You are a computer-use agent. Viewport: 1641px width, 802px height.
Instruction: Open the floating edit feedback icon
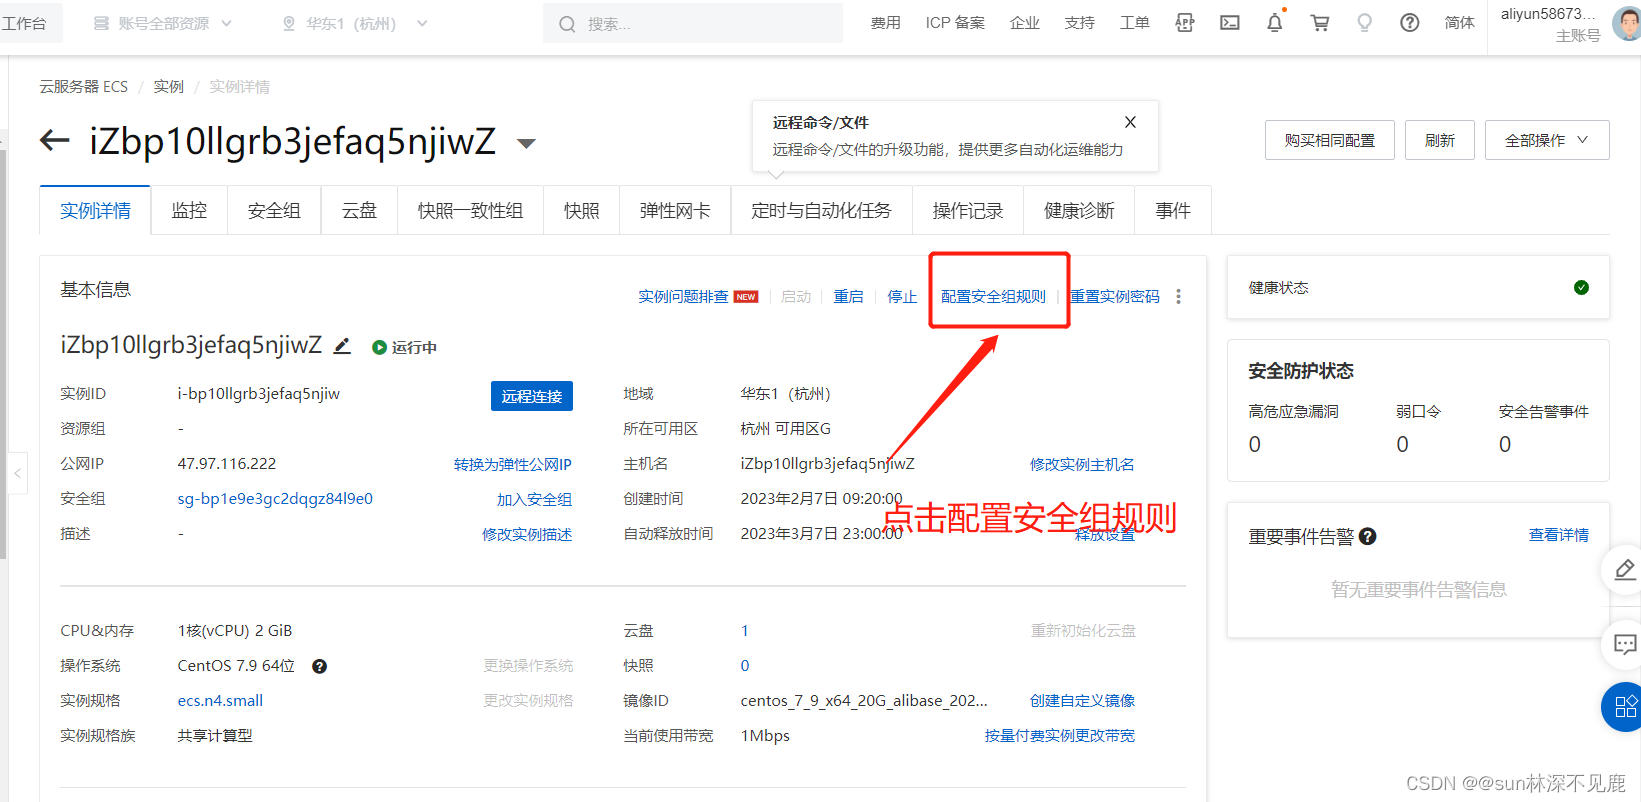click(1625, 570)
